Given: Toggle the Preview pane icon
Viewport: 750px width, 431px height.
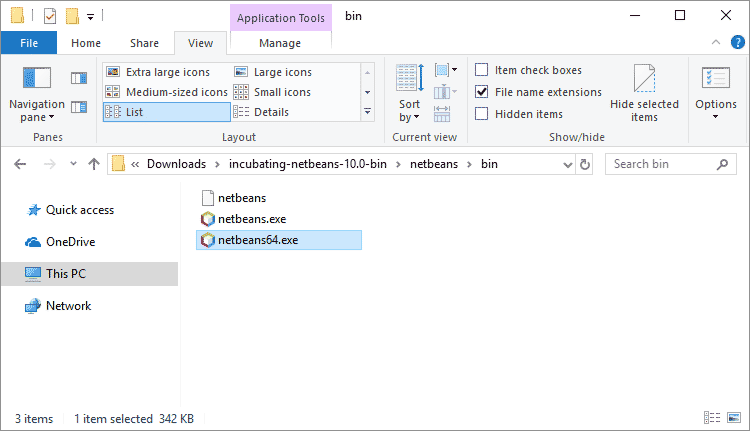Looking at the screenshot, I should pyautogui.click(x=79, y=77).
